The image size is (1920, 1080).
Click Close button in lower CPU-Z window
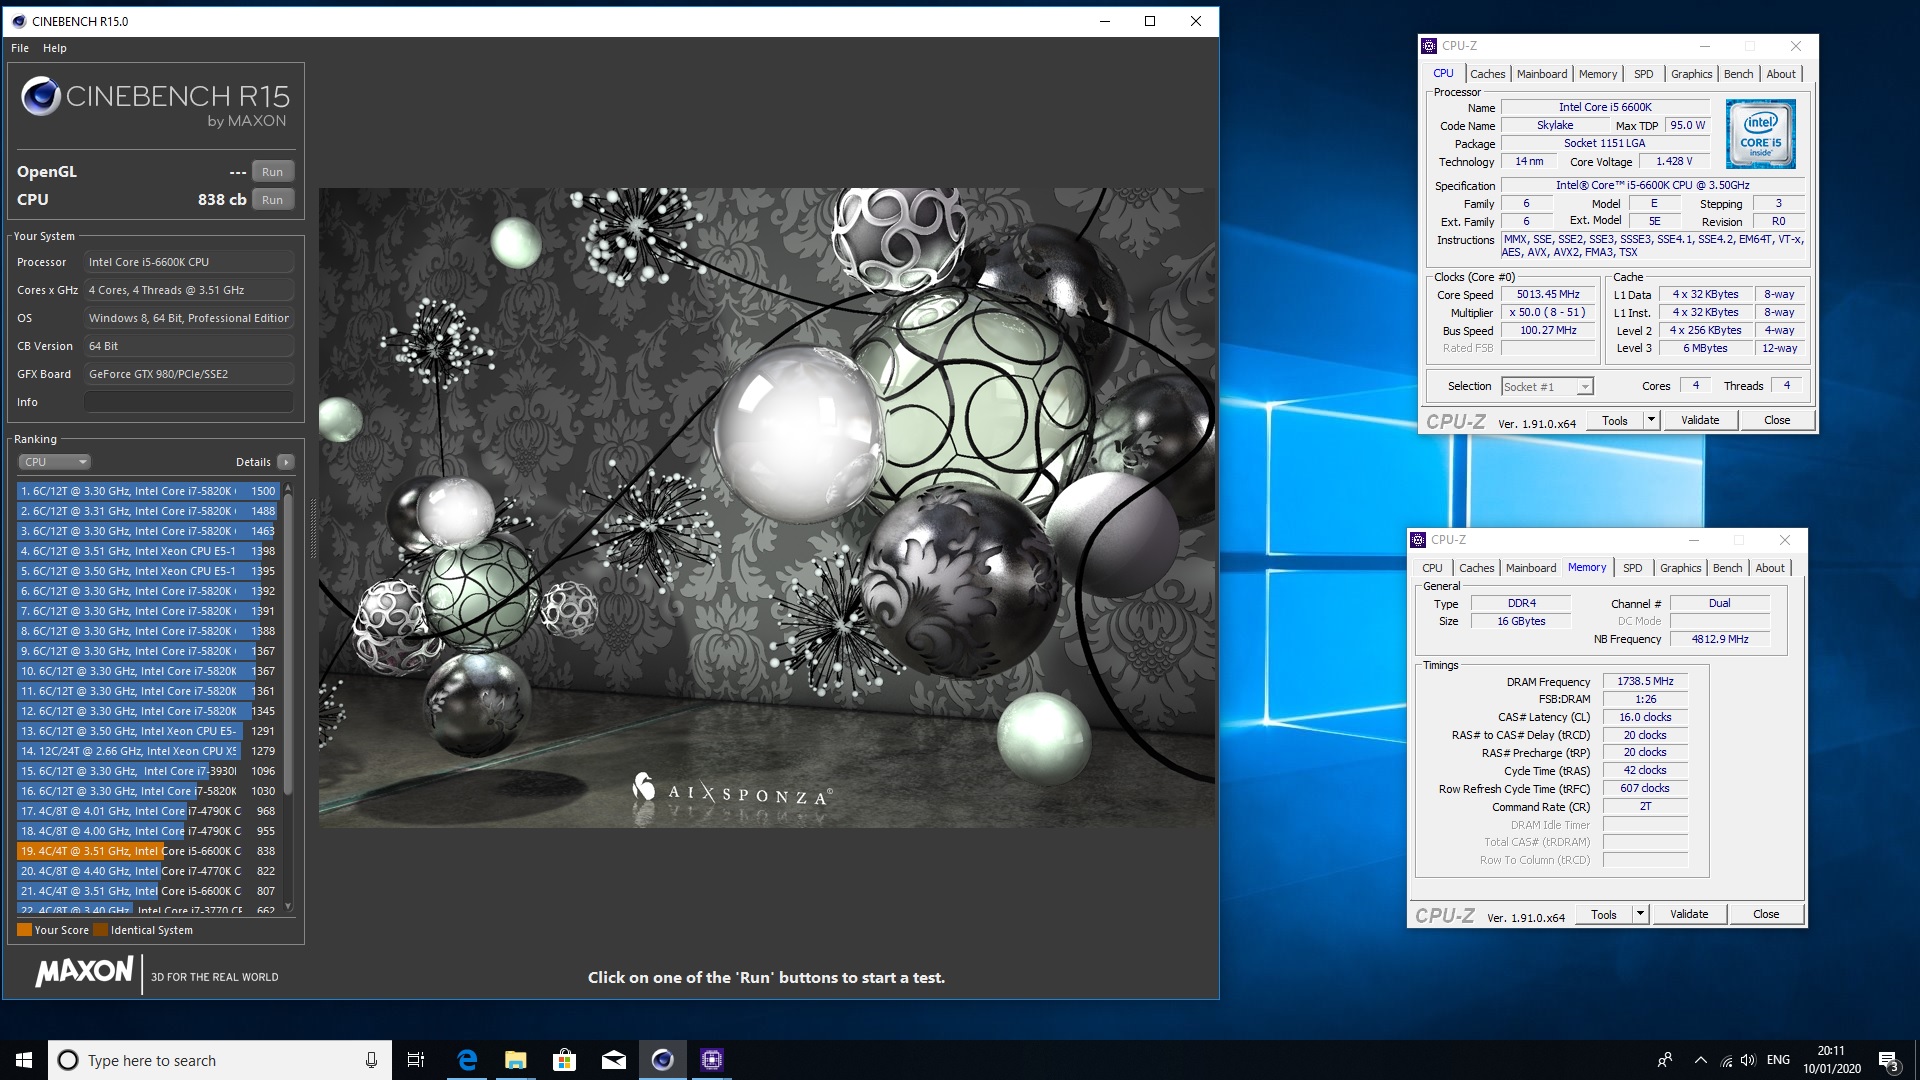click(x=1766, y=915)
